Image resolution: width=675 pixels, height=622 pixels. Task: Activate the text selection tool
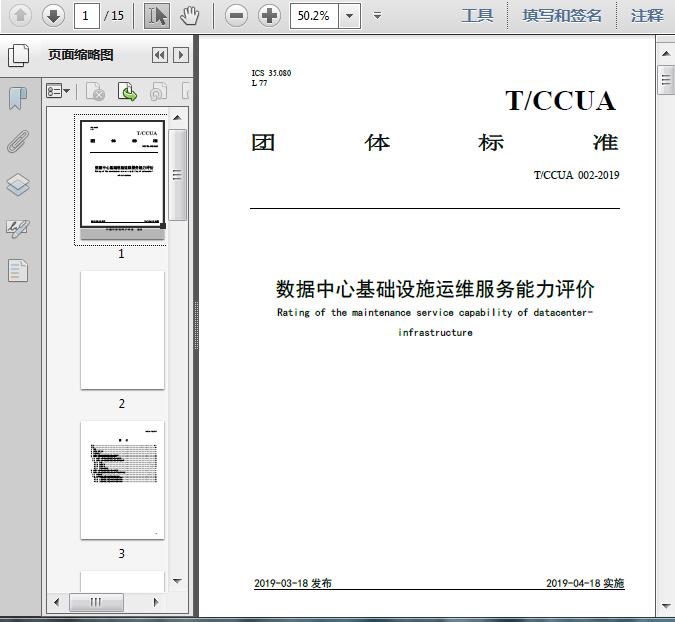[x=156, y=16]
